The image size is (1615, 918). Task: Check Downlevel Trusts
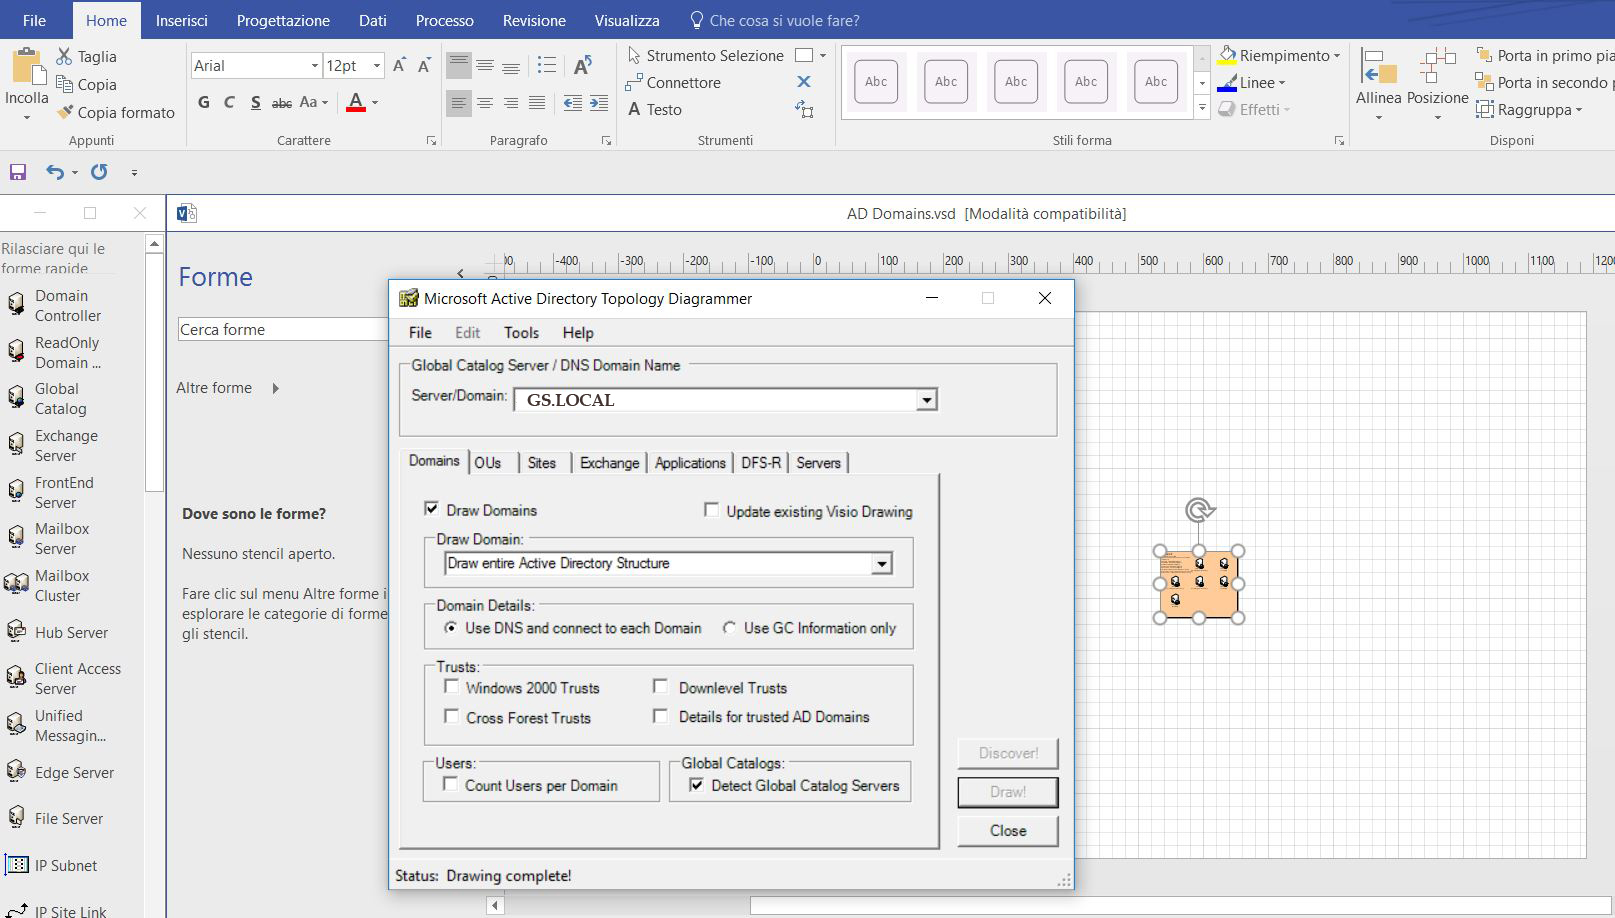coord(660,686)
